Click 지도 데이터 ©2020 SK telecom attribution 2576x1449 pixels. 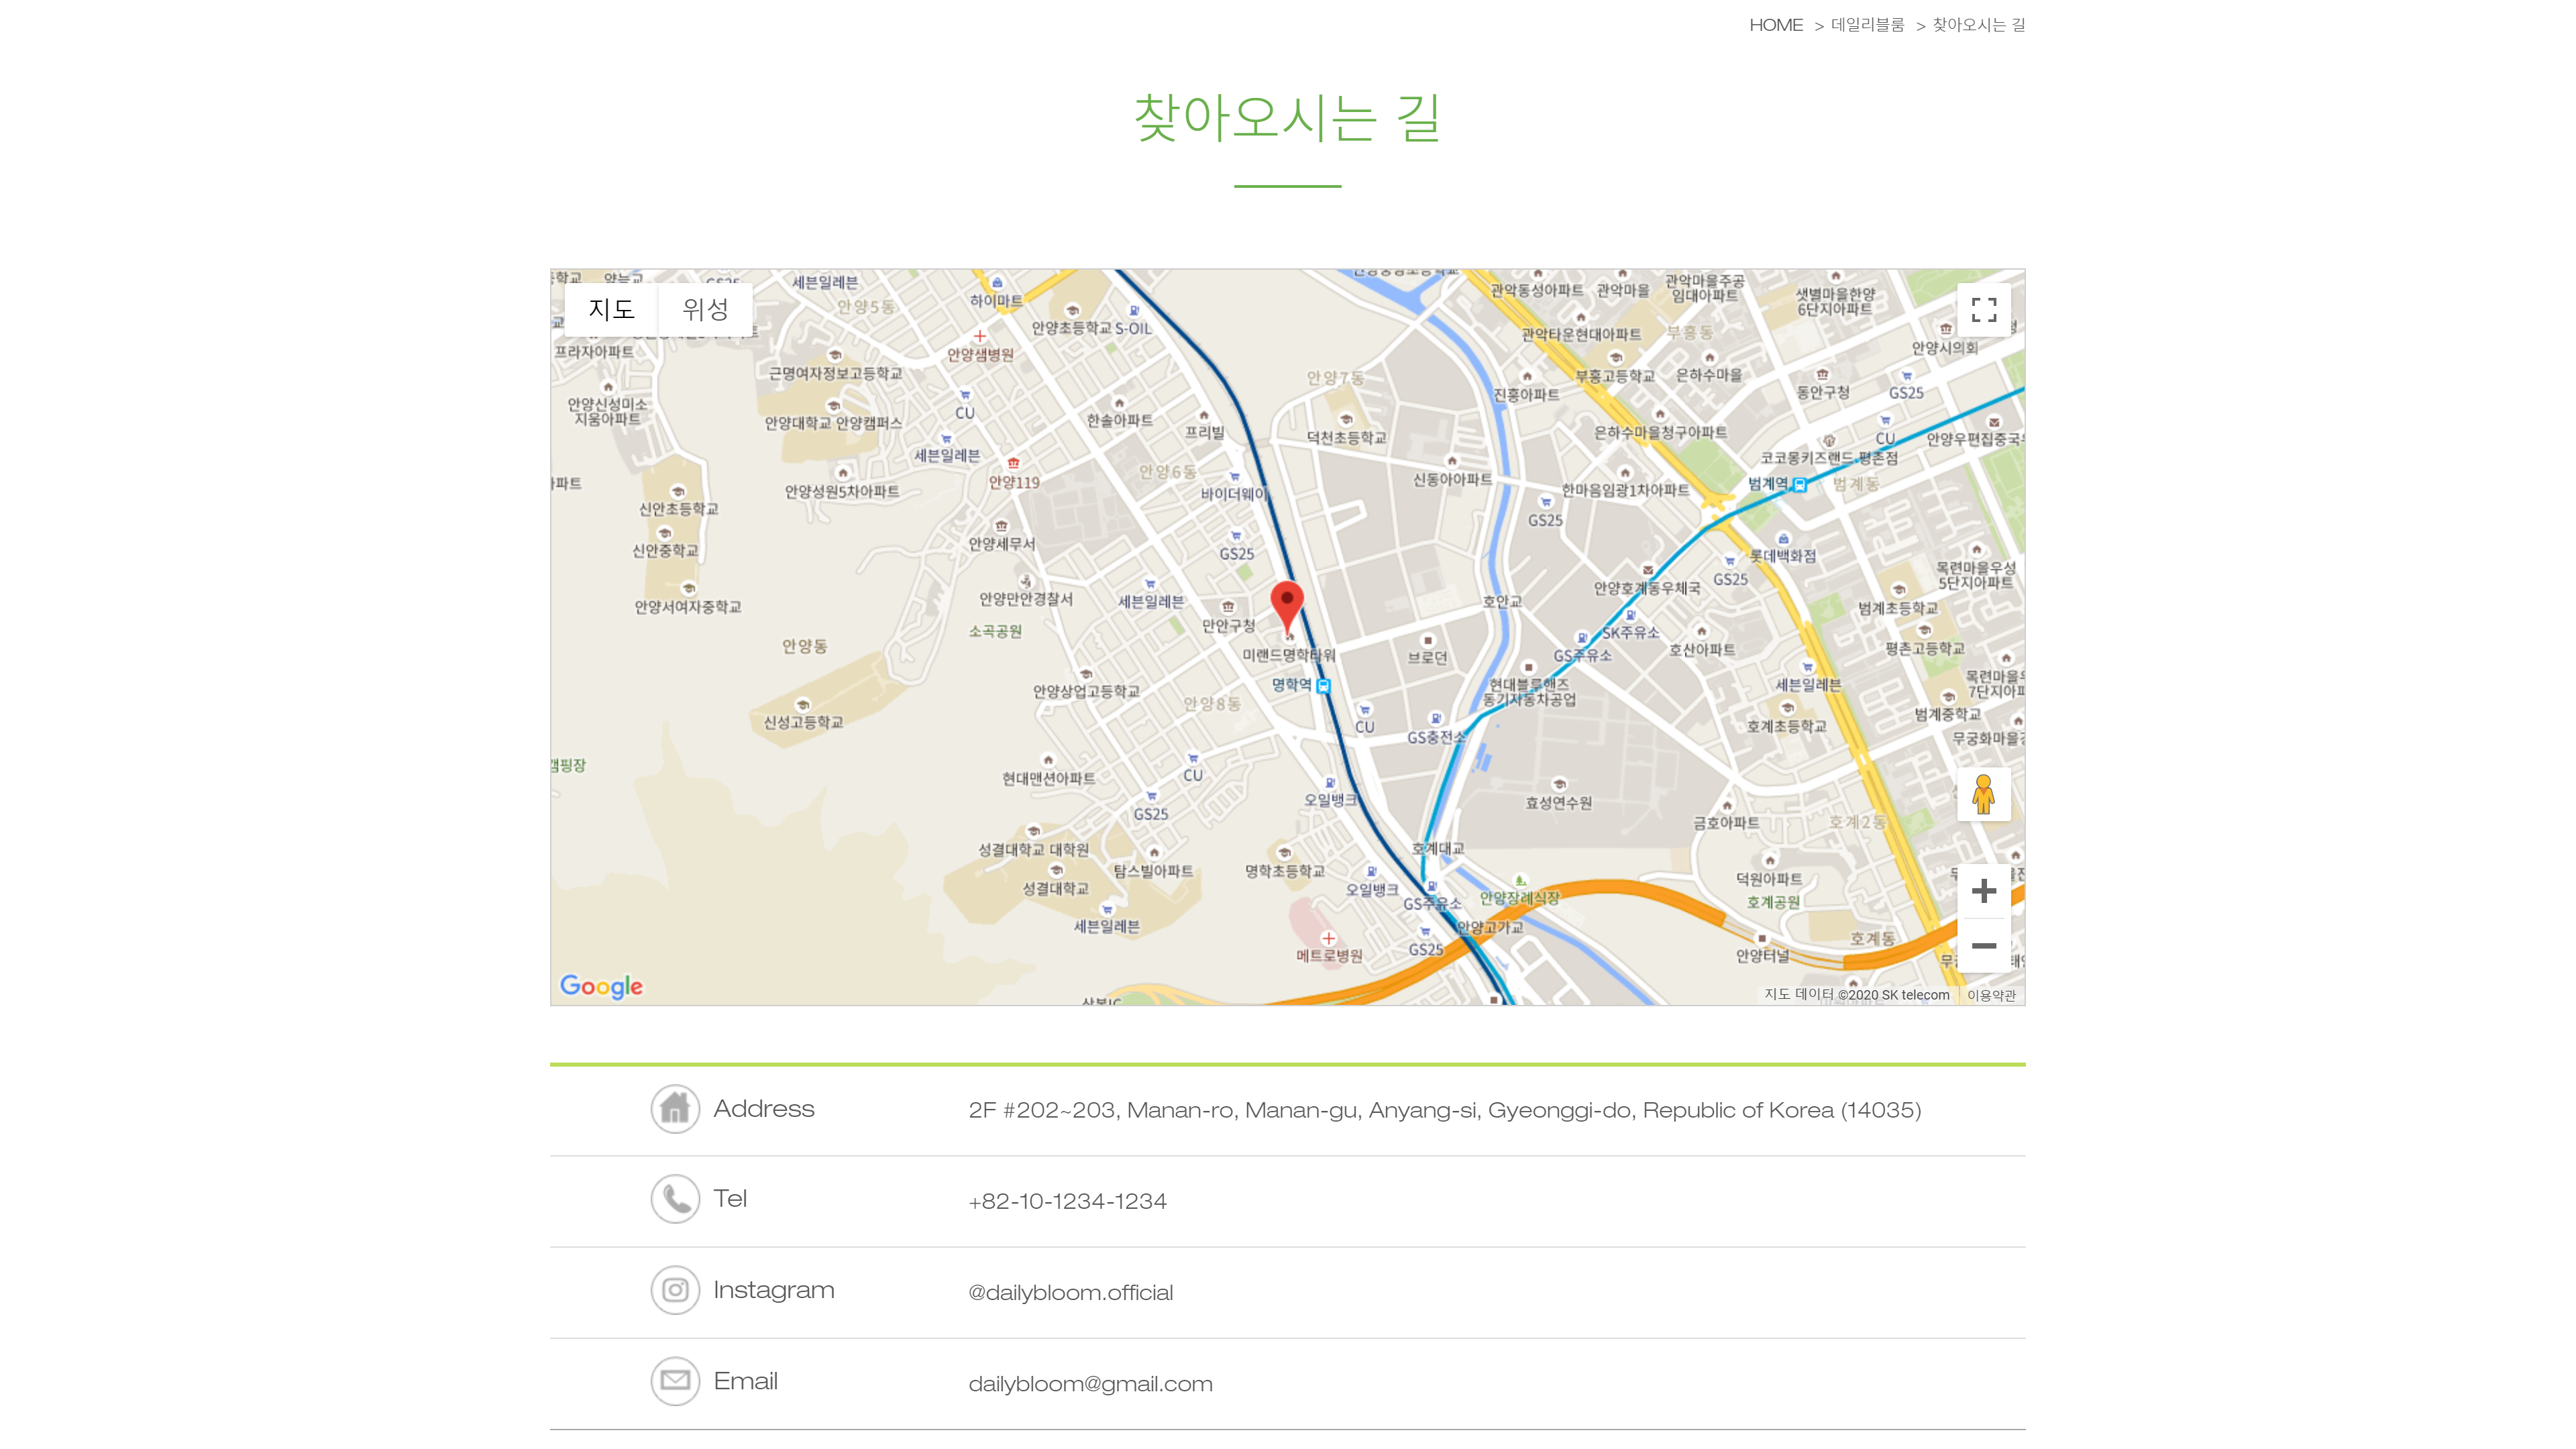tap(1857, 995)
